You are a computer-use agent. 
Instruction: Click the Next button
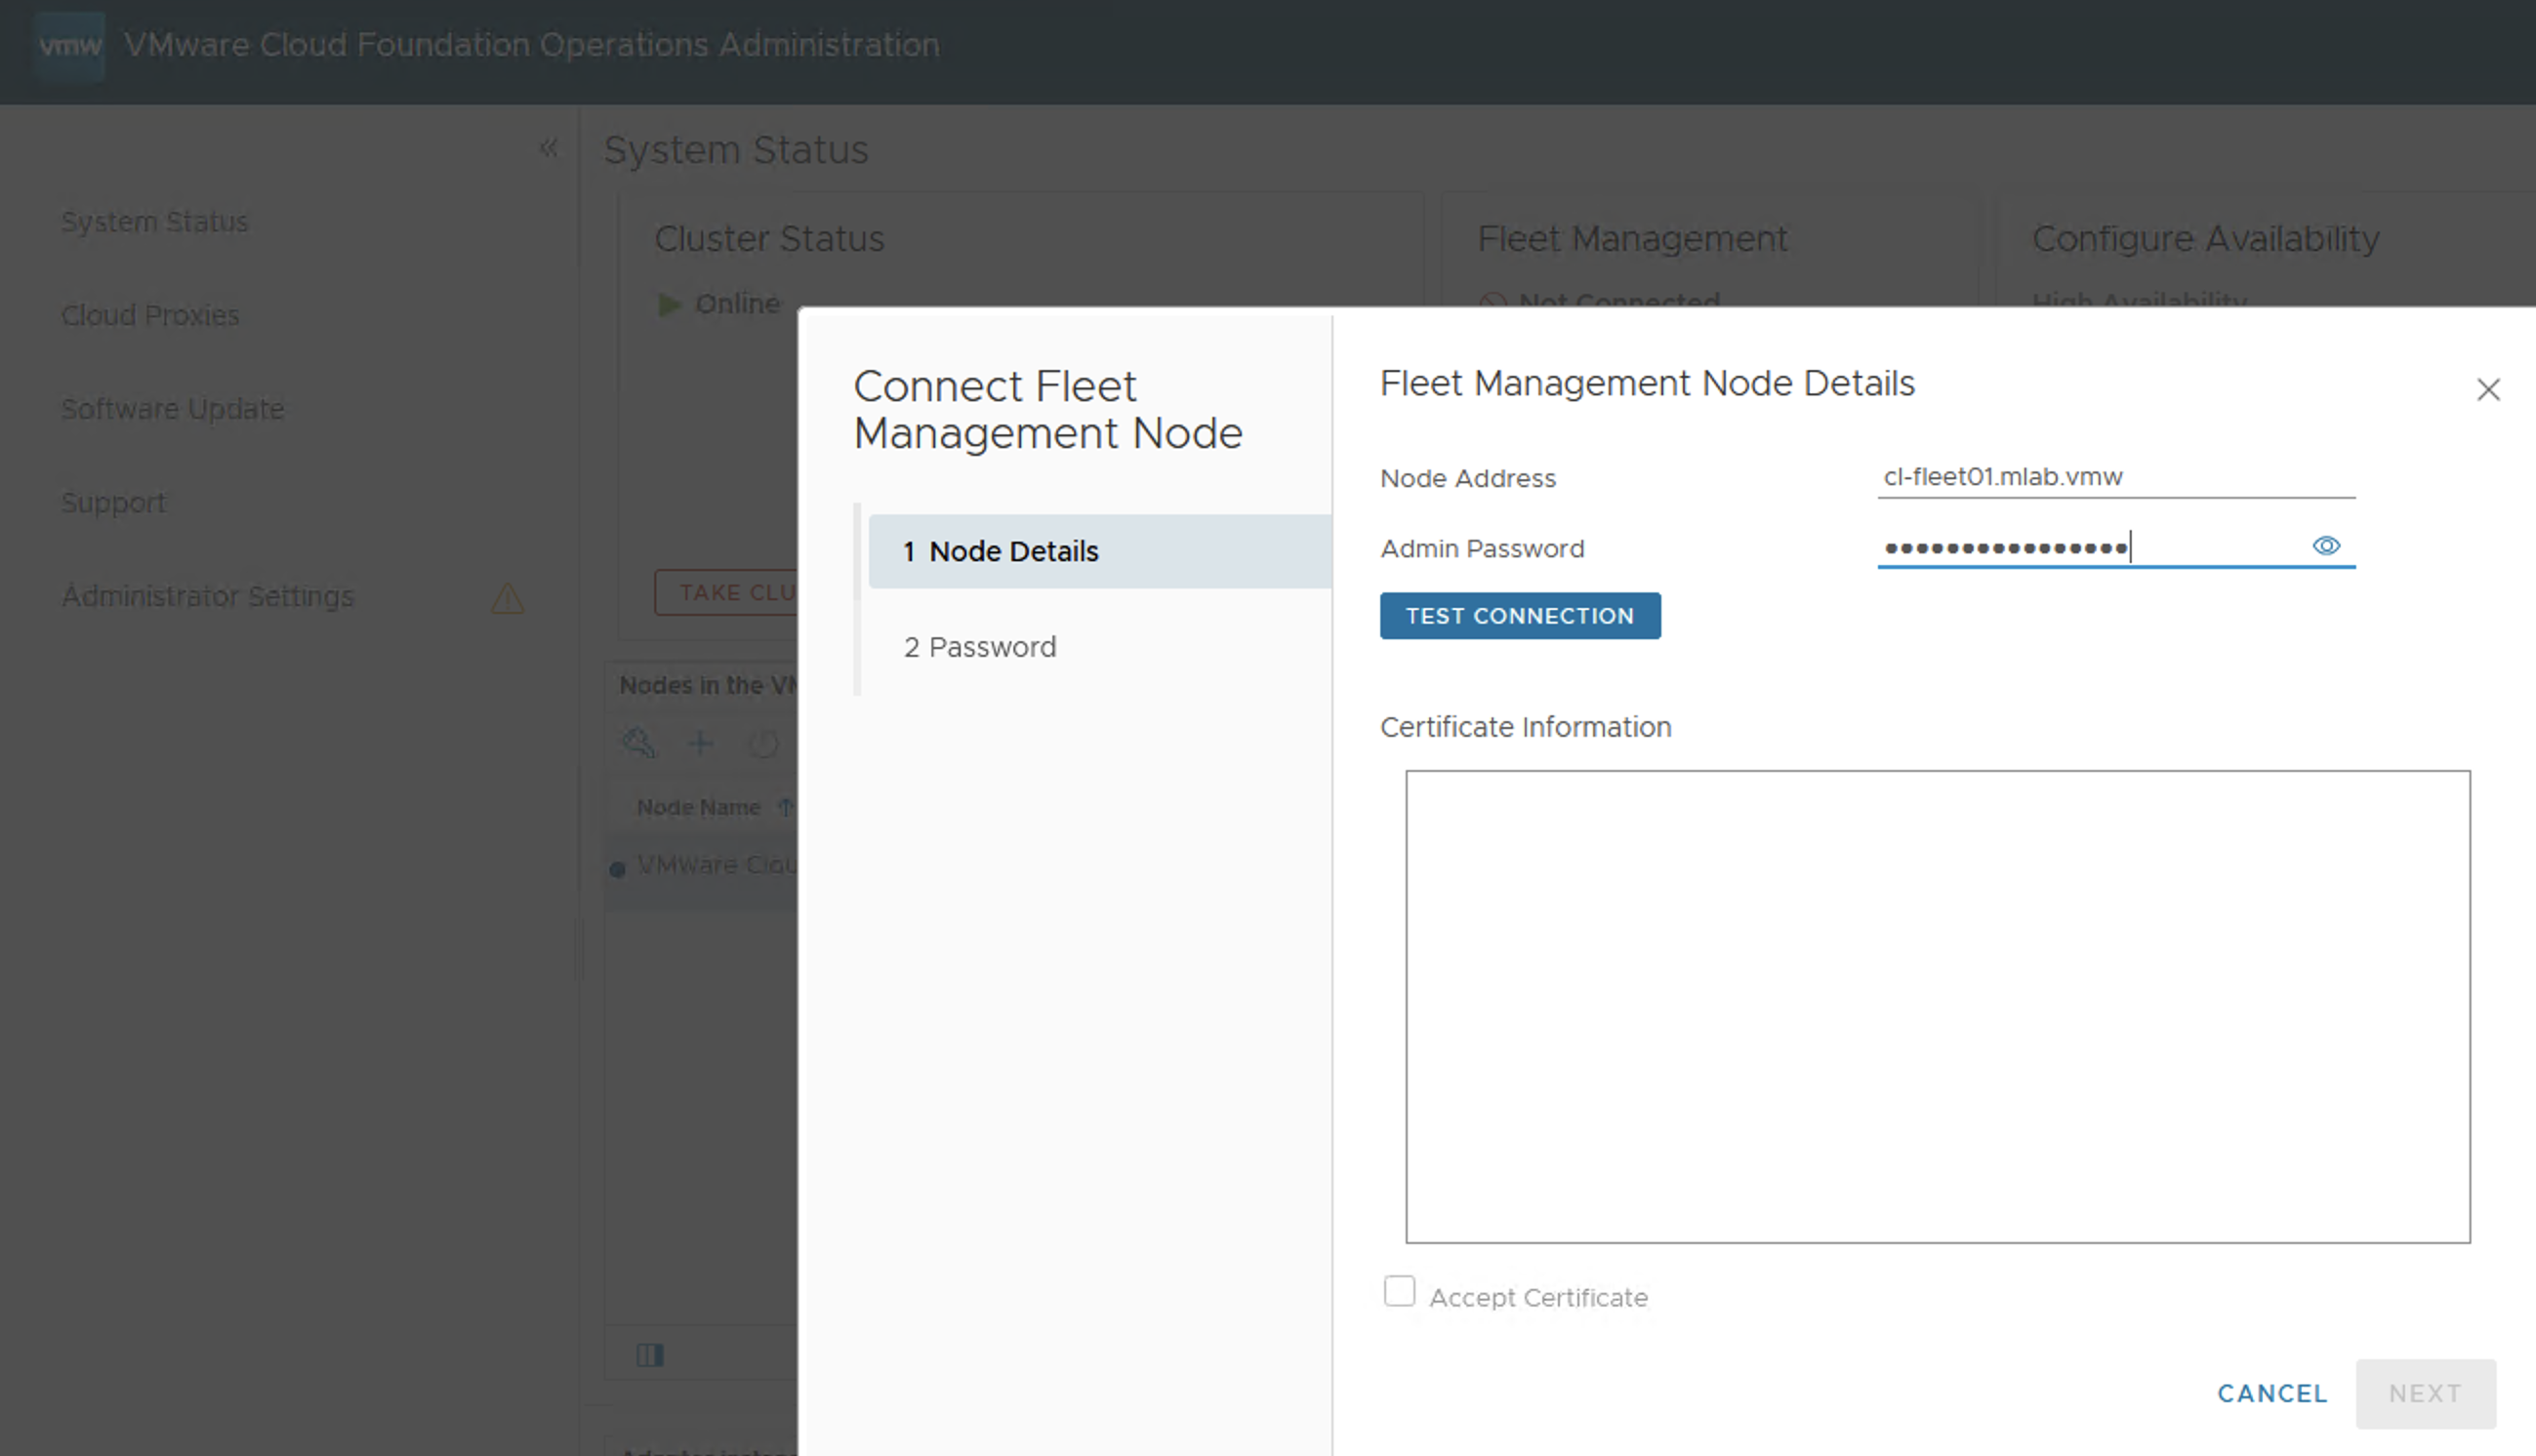coord(2425,1393)
